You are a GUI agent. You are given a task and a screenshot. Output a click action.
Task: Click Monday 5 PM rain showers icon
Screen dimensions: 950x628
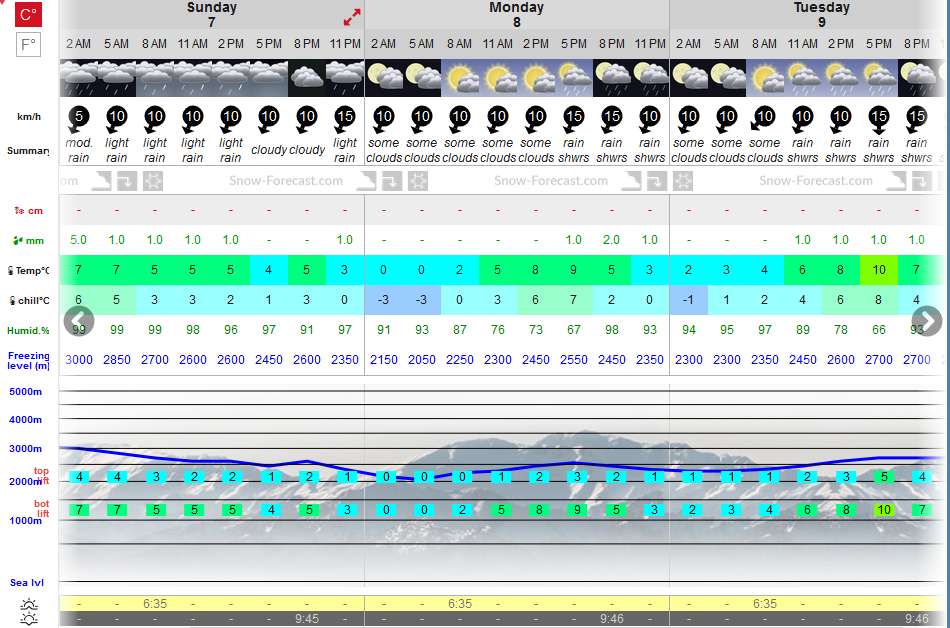click(x=574, y=78)
